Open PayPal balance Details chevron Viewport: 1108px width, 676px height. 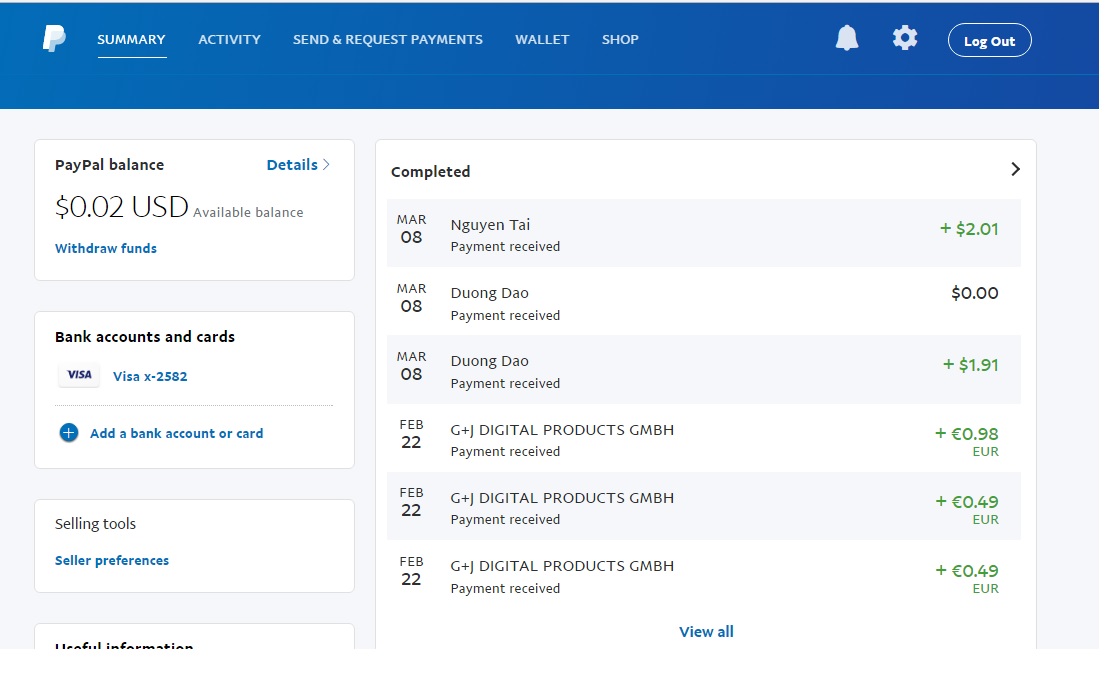pyautogui.click(x=326, y=165)
